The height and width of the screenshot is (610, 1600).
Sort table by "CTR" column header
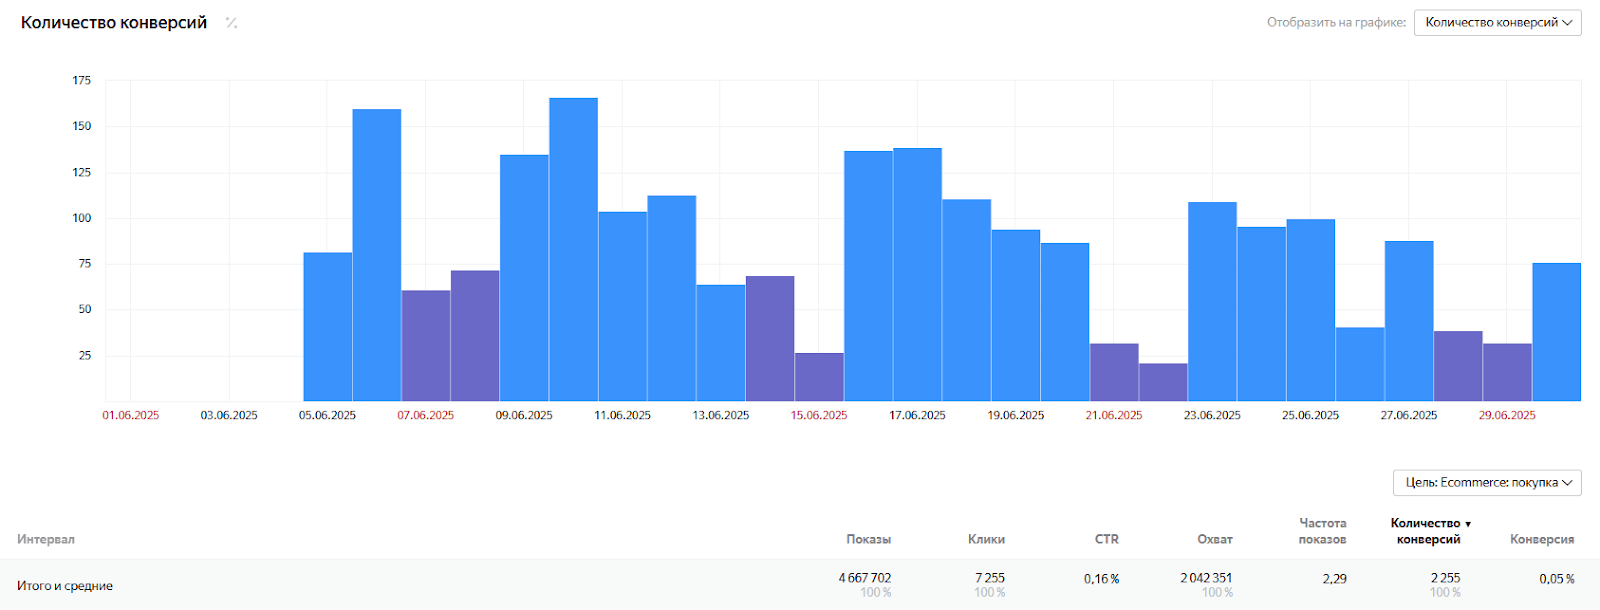pyautogui.click(x=1106, y=539)
